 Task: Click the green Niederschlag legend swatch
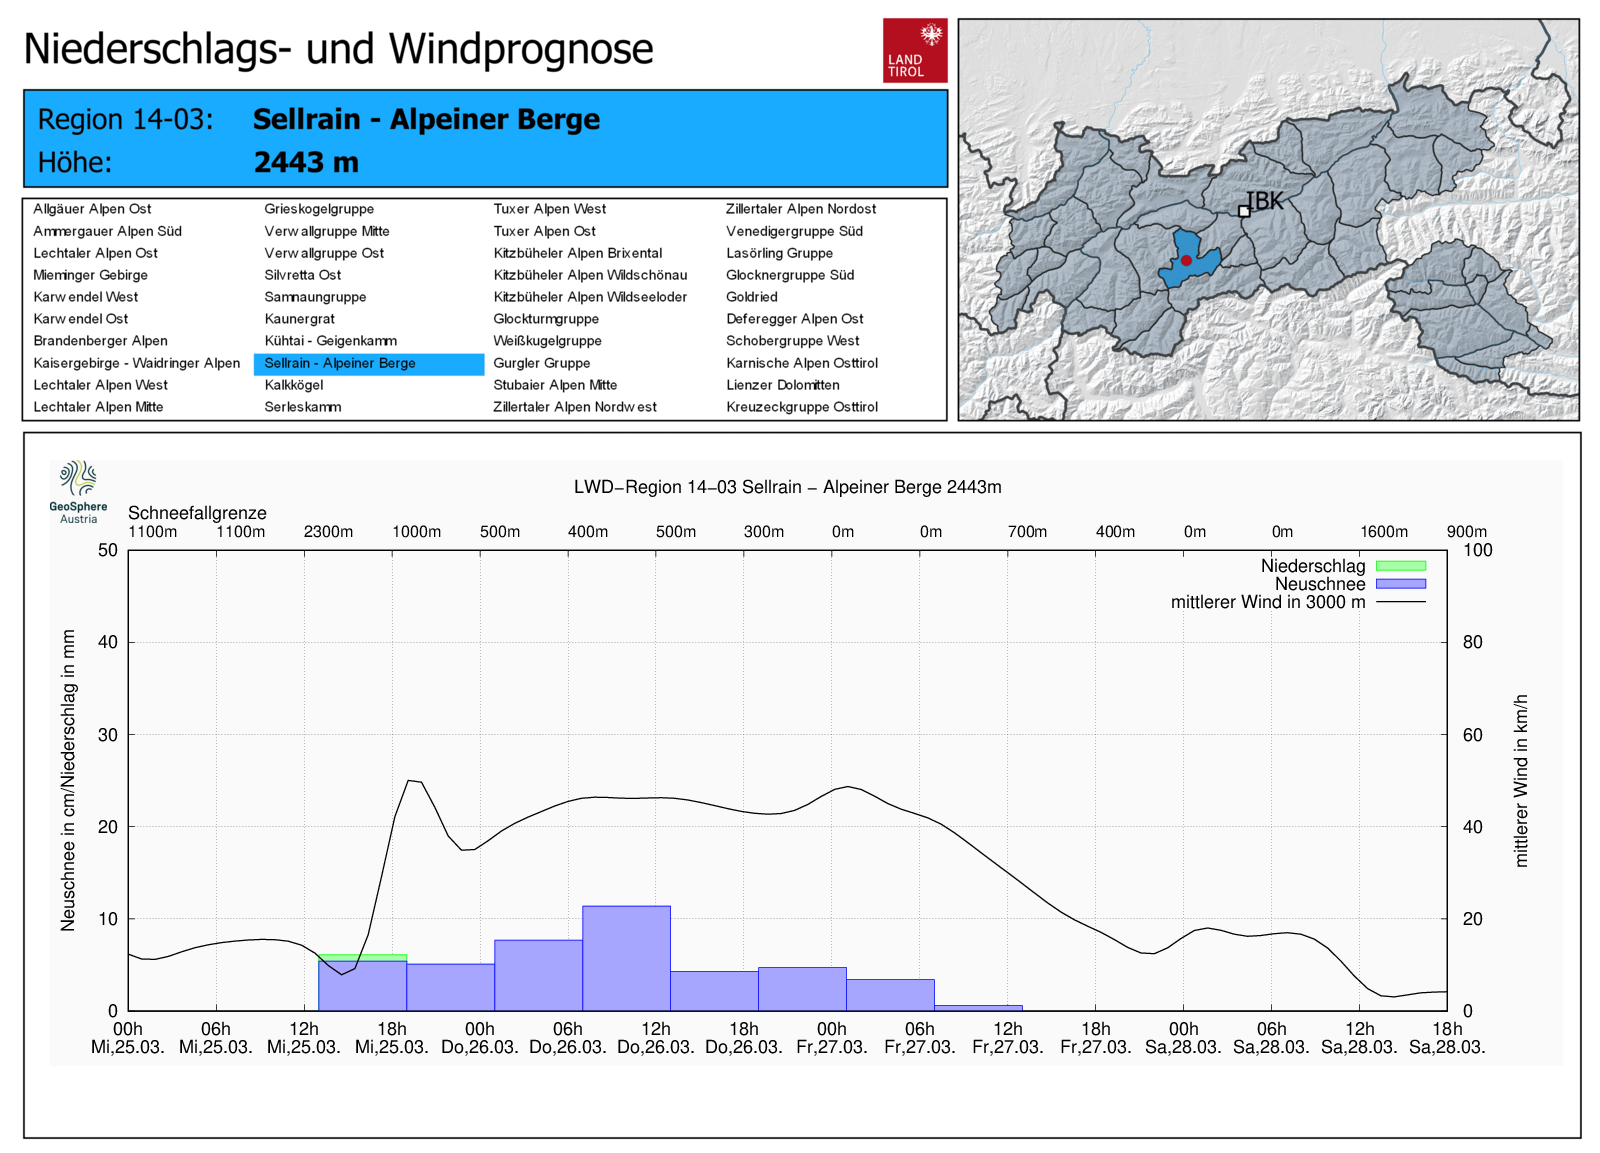1400,566
